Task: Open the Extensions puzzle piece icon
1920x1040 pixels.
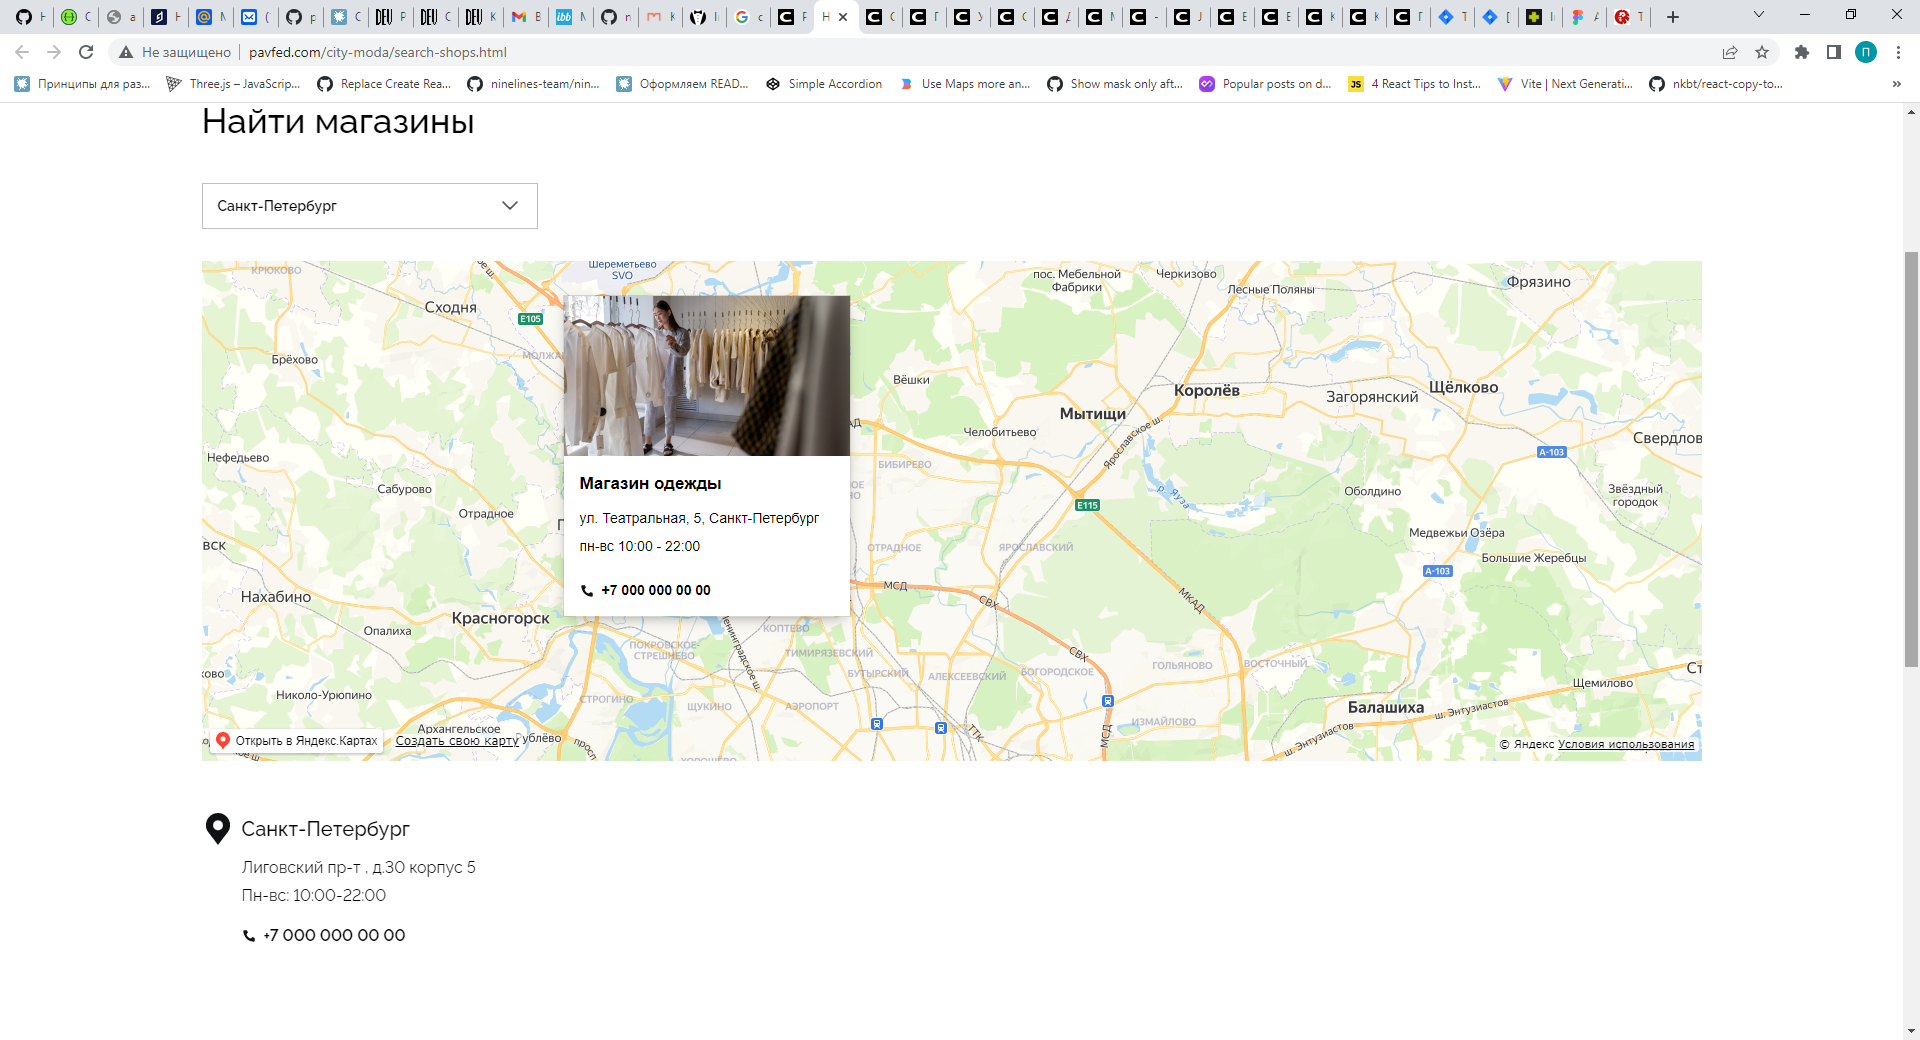Action: click(1801, 52)
